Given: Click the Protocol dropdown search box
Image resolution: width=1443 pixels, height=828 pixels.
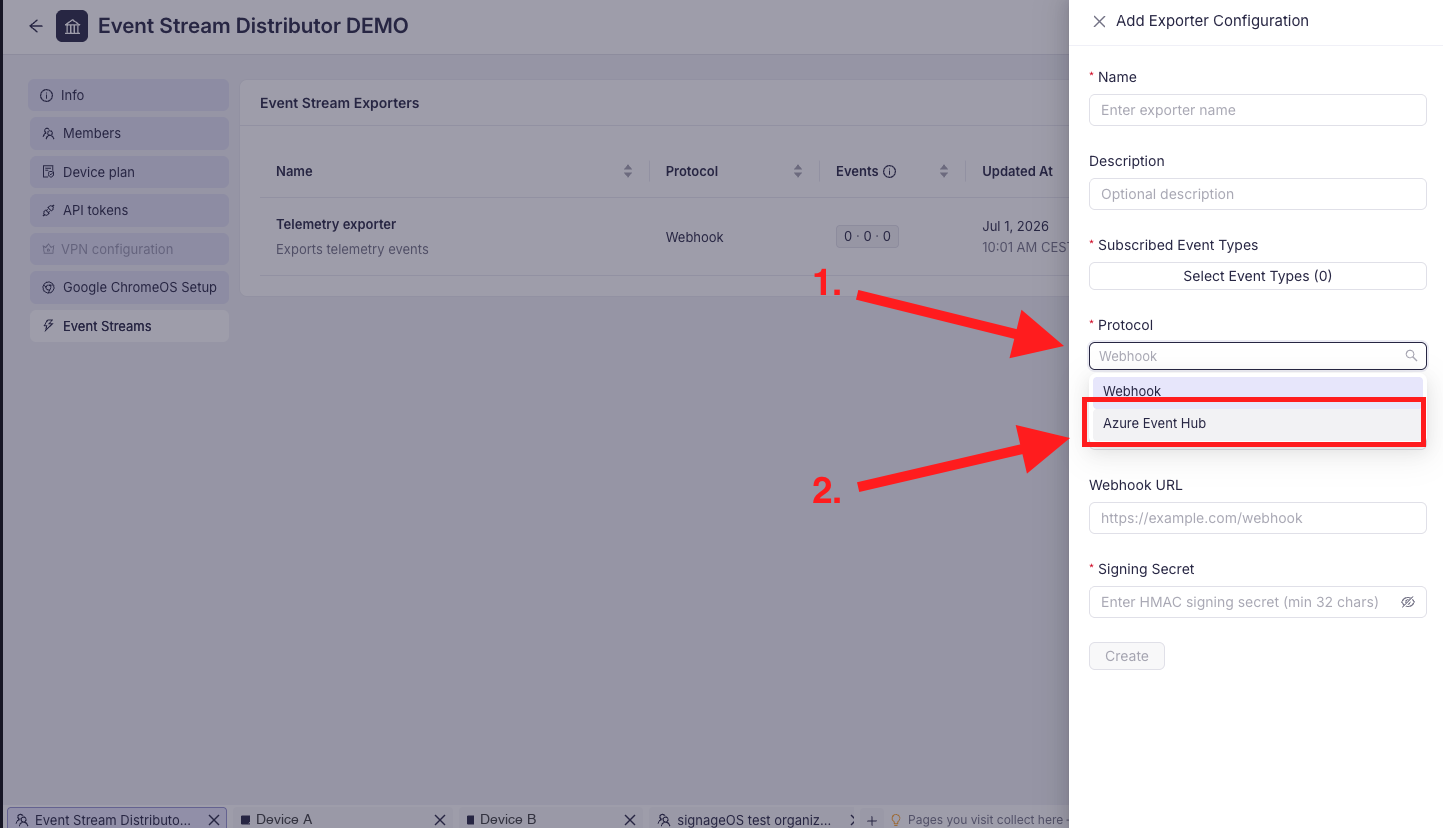Looking at the screenshot, I should [x=1257, y=356].
